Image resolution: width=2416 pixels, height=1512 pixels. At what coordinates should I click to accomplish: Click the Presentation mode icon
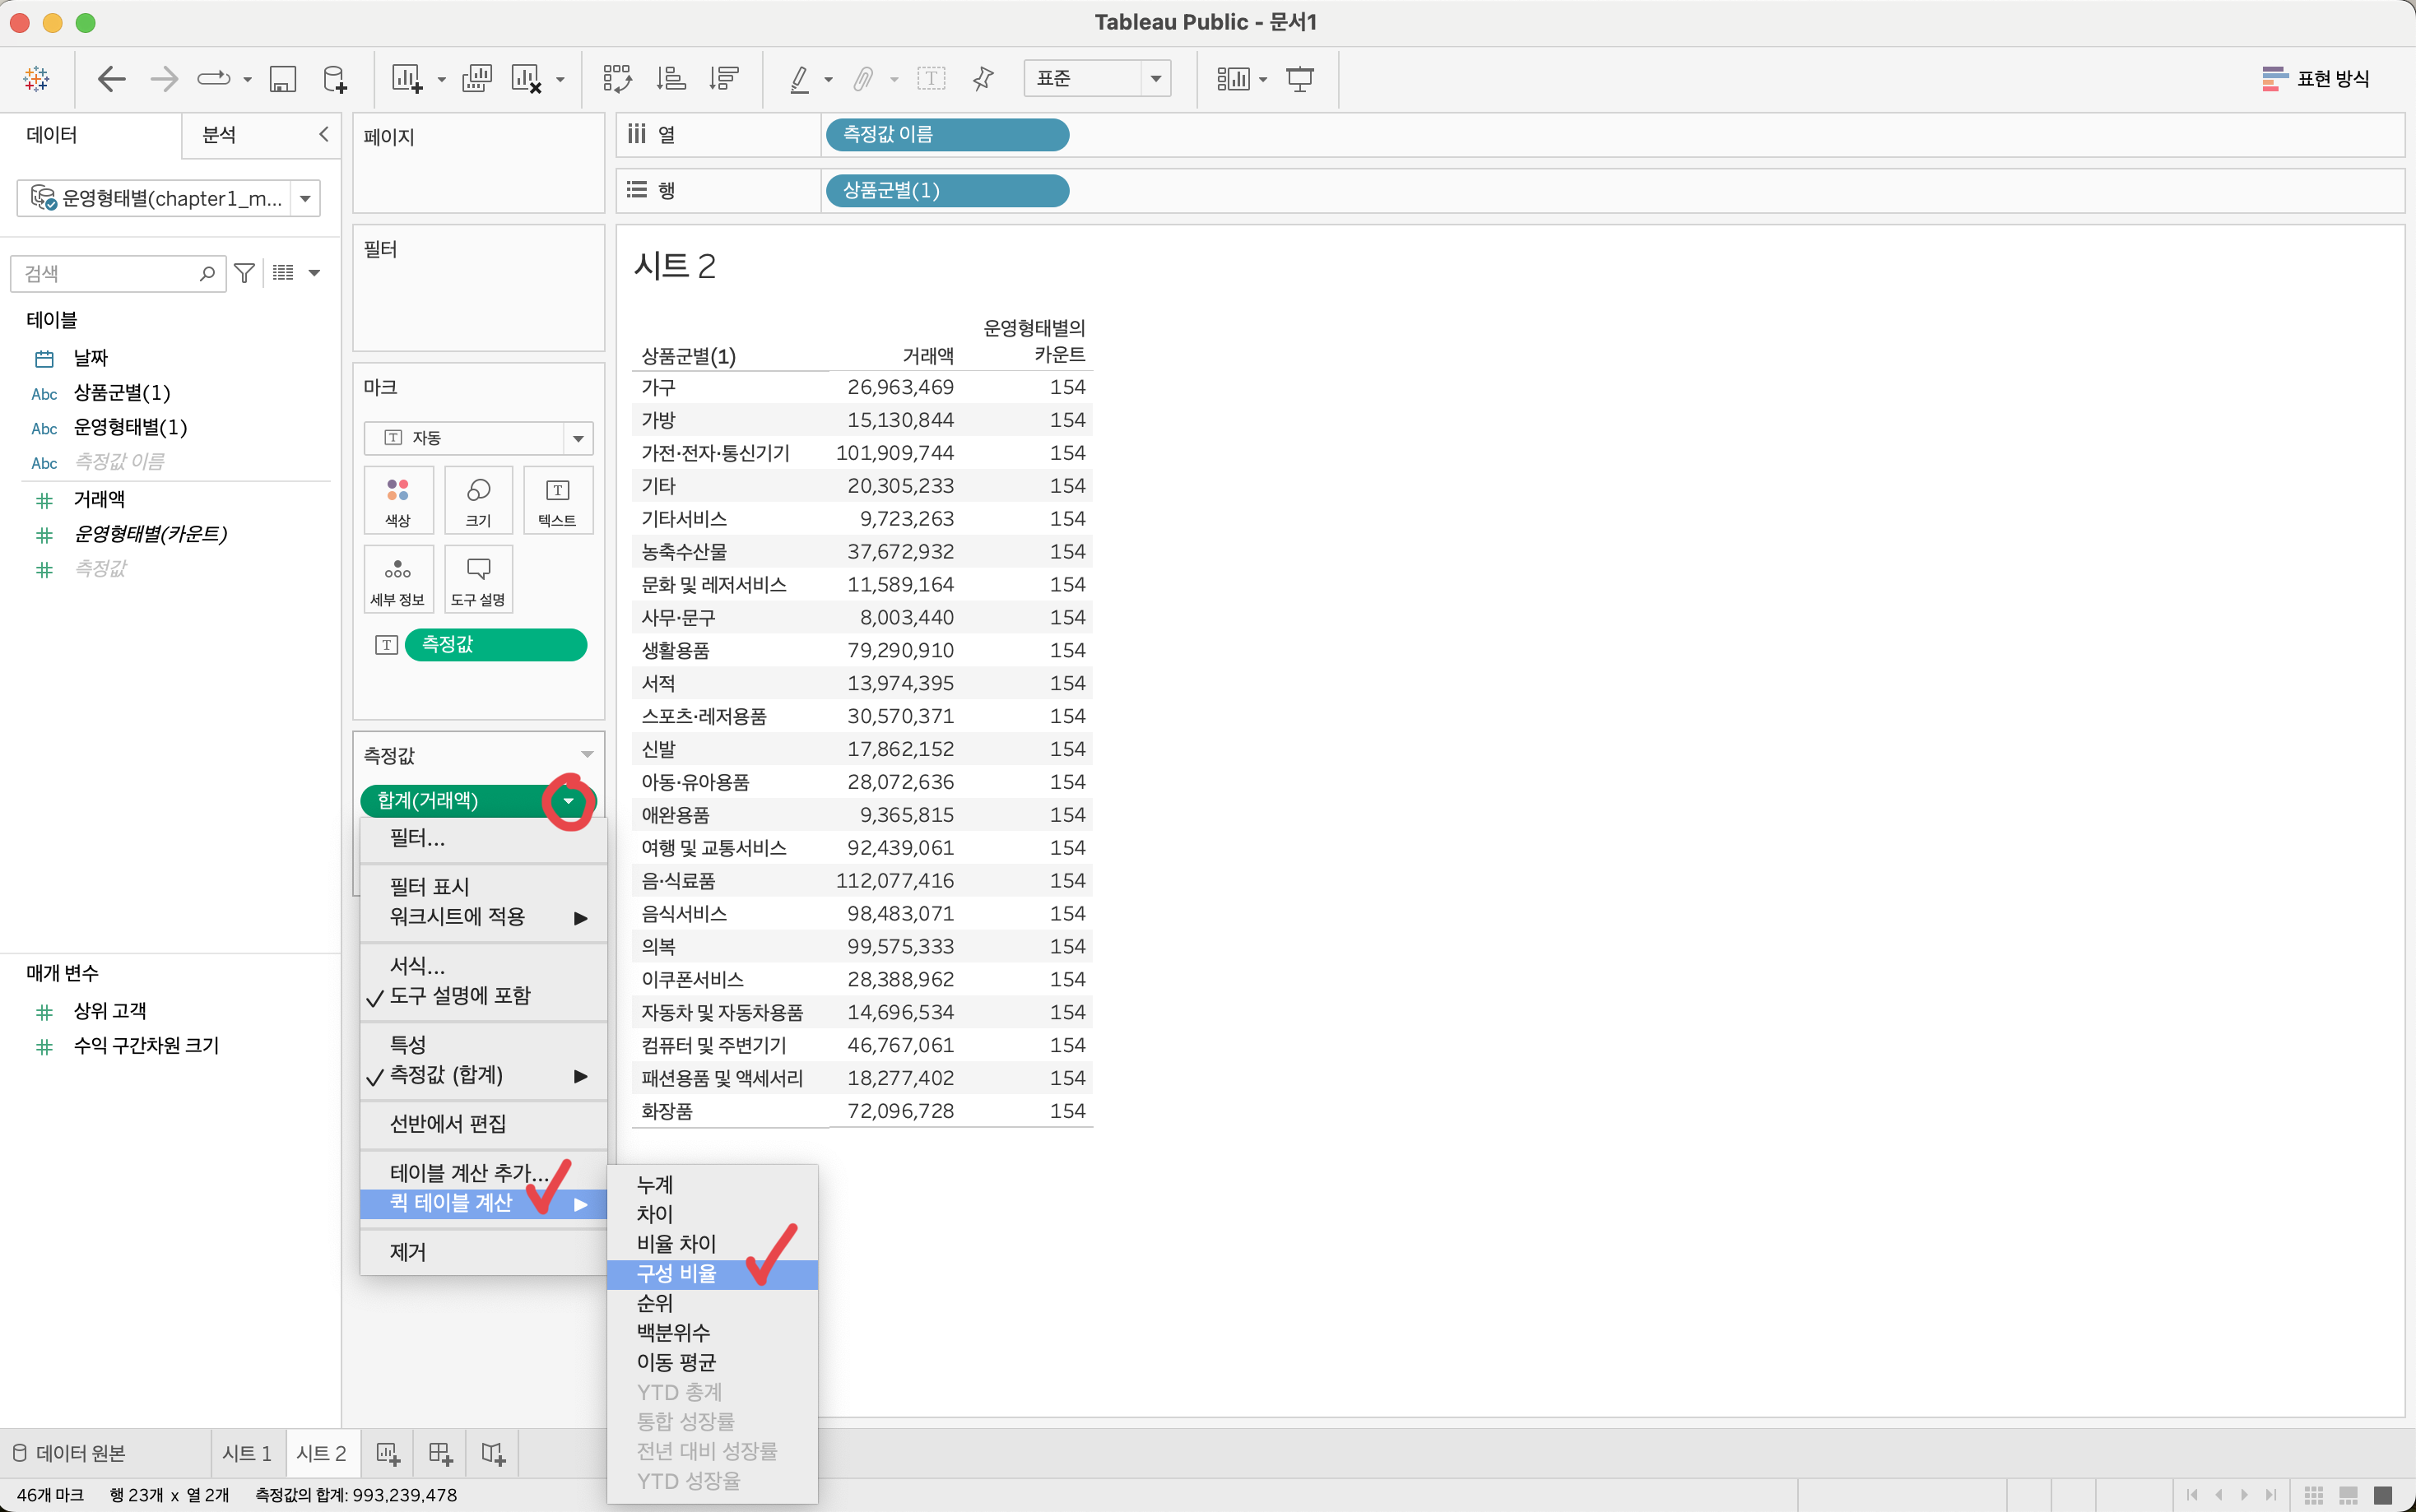pyautogui.click(x=1299, y=79)
